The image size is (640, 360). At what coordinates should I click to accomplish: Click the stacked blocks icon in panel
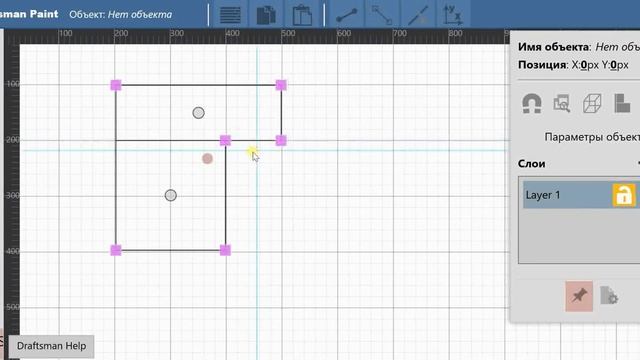click(622, 103)
